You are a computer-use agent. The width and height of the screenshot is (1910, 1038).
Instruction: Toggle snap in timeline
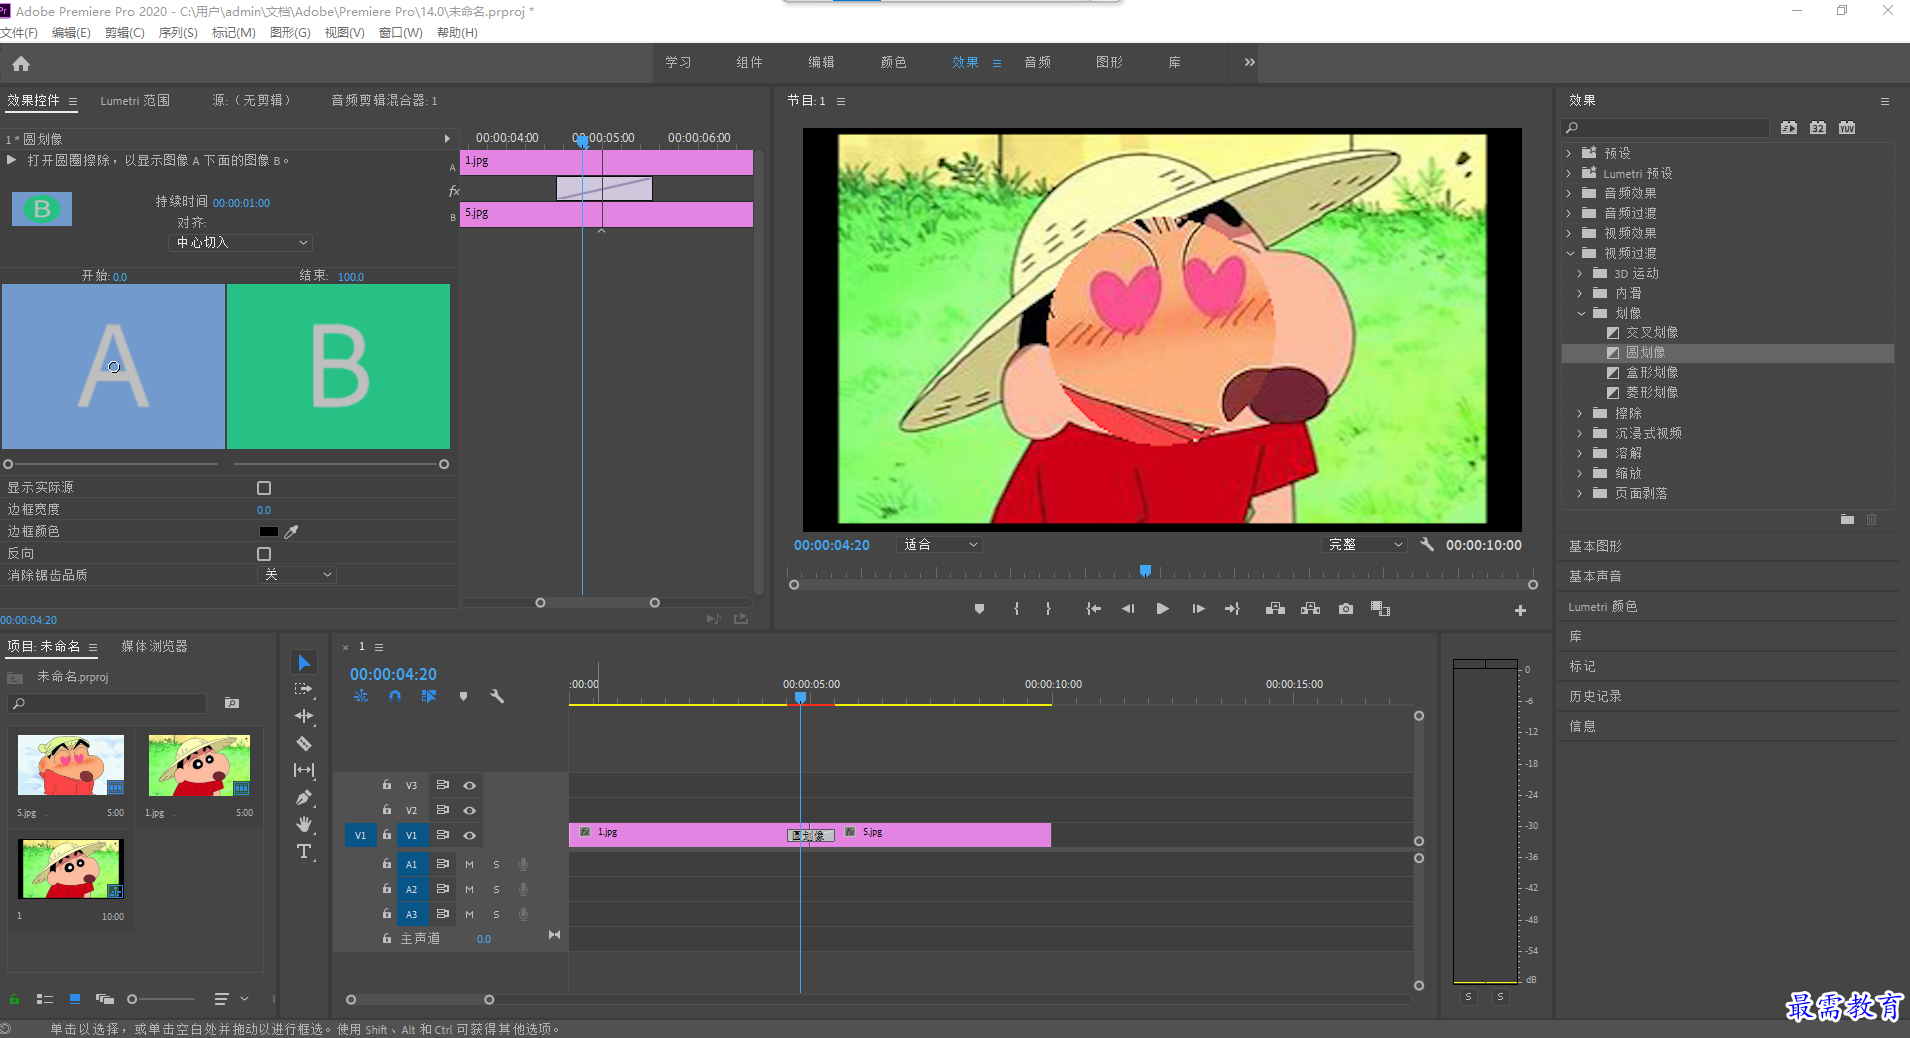(395, 696)
